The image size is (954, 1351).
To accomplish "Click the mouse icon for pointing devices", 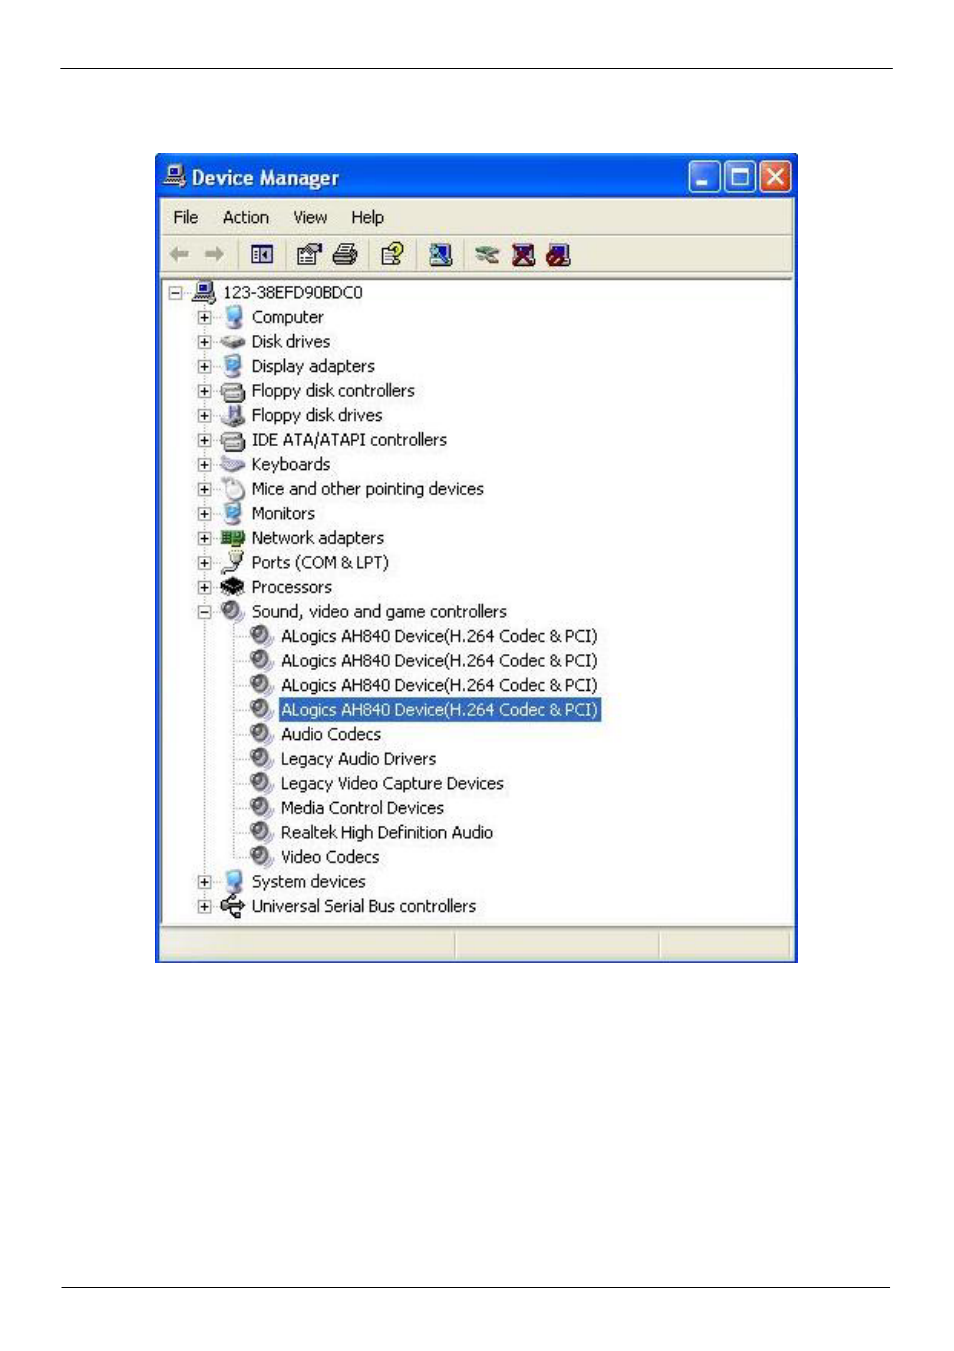I will click(x=233, y=489).
